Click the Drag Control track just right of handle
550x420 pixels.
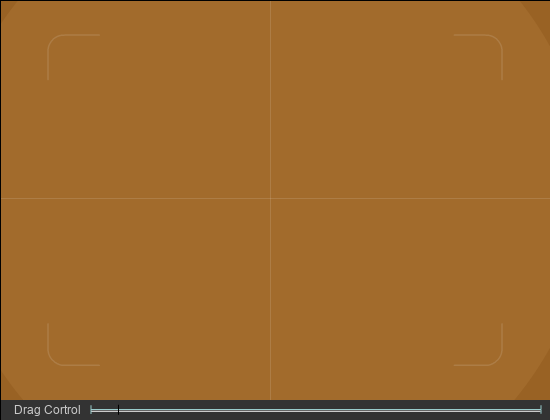126,409
